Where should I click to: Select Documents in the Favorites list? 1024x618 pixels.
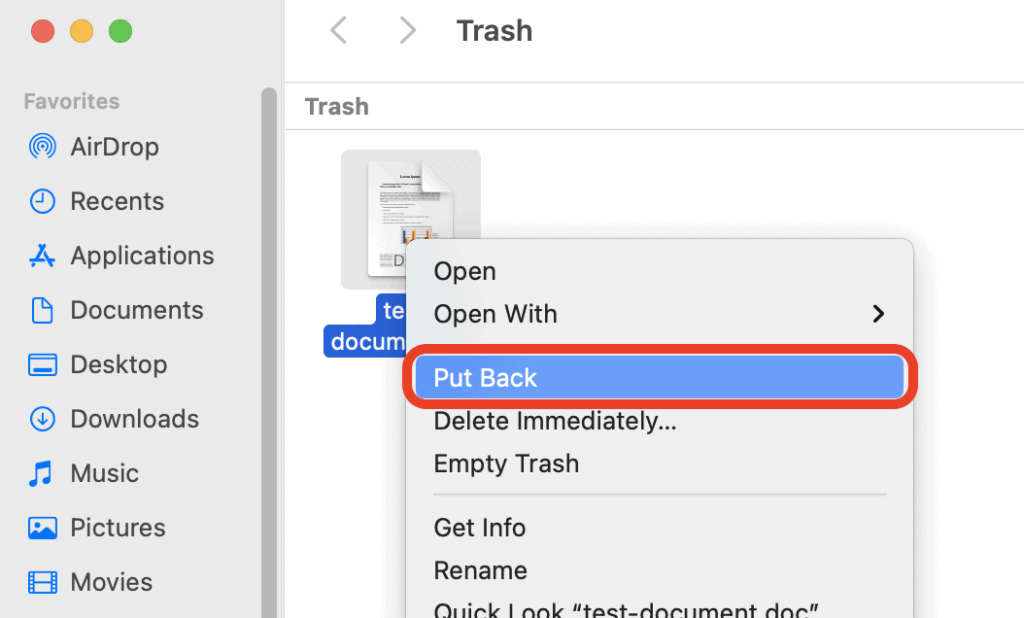pos(135,309)
